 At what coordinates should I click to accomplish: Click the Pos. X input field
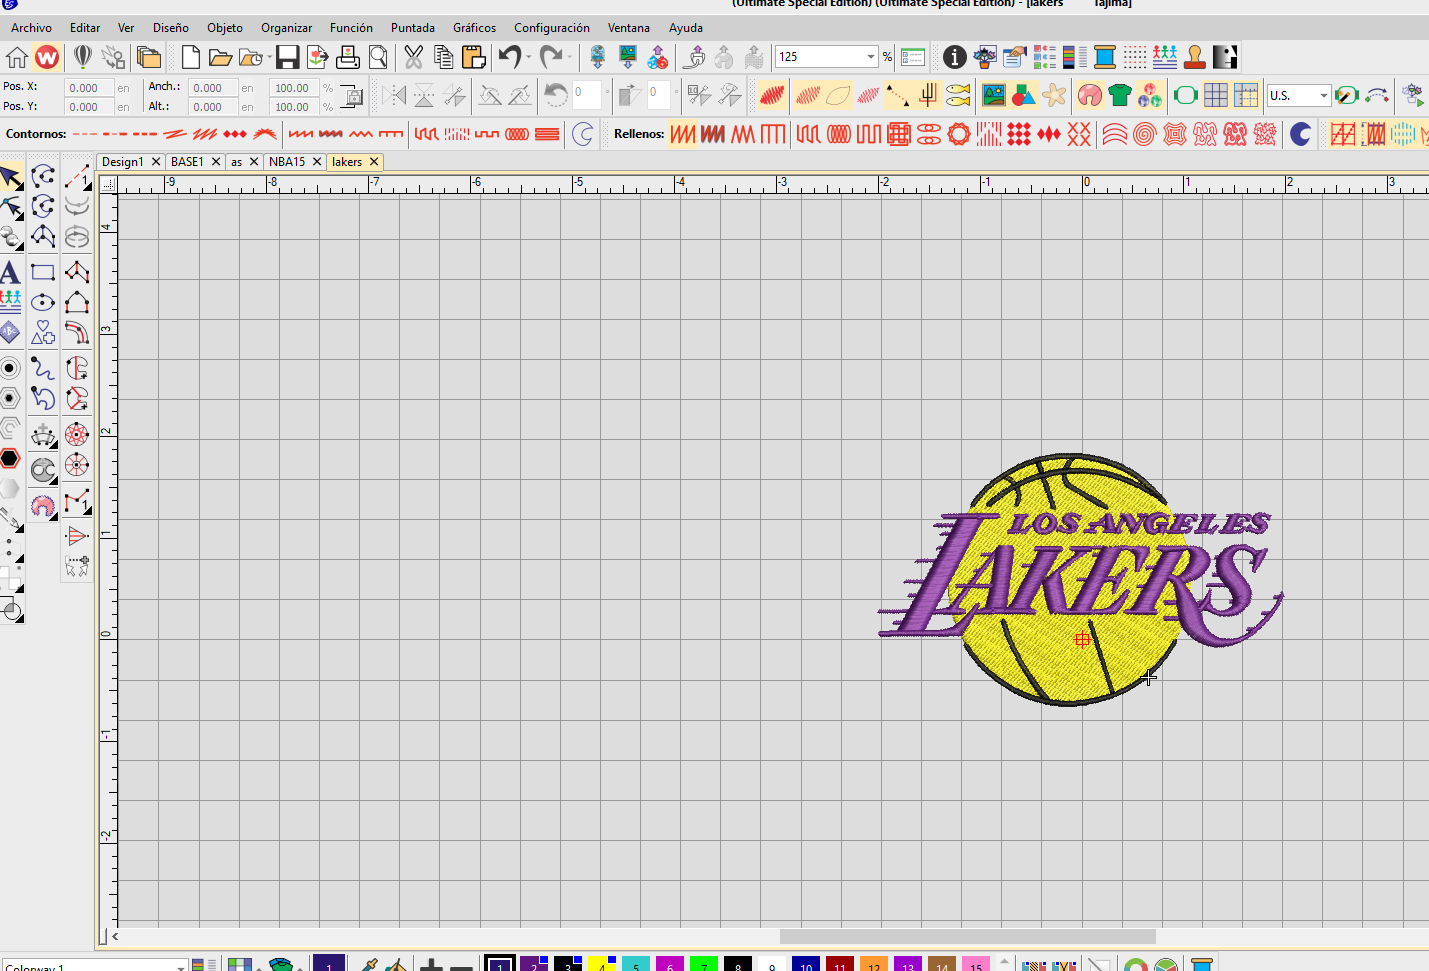[x=89, y=88]
